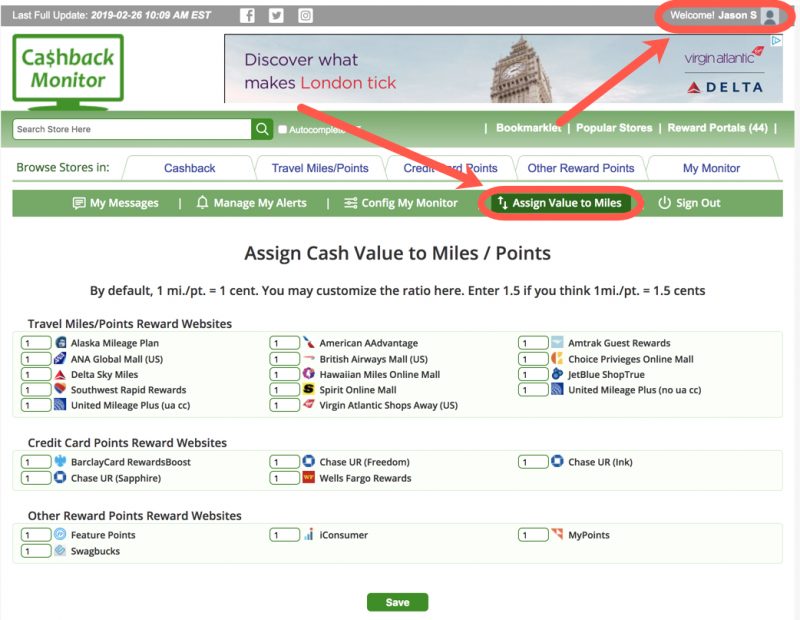Image resolution: width=800 pixels, height=620 pixels.
Task: Open the Twitter icon
Action: (276, 15)
